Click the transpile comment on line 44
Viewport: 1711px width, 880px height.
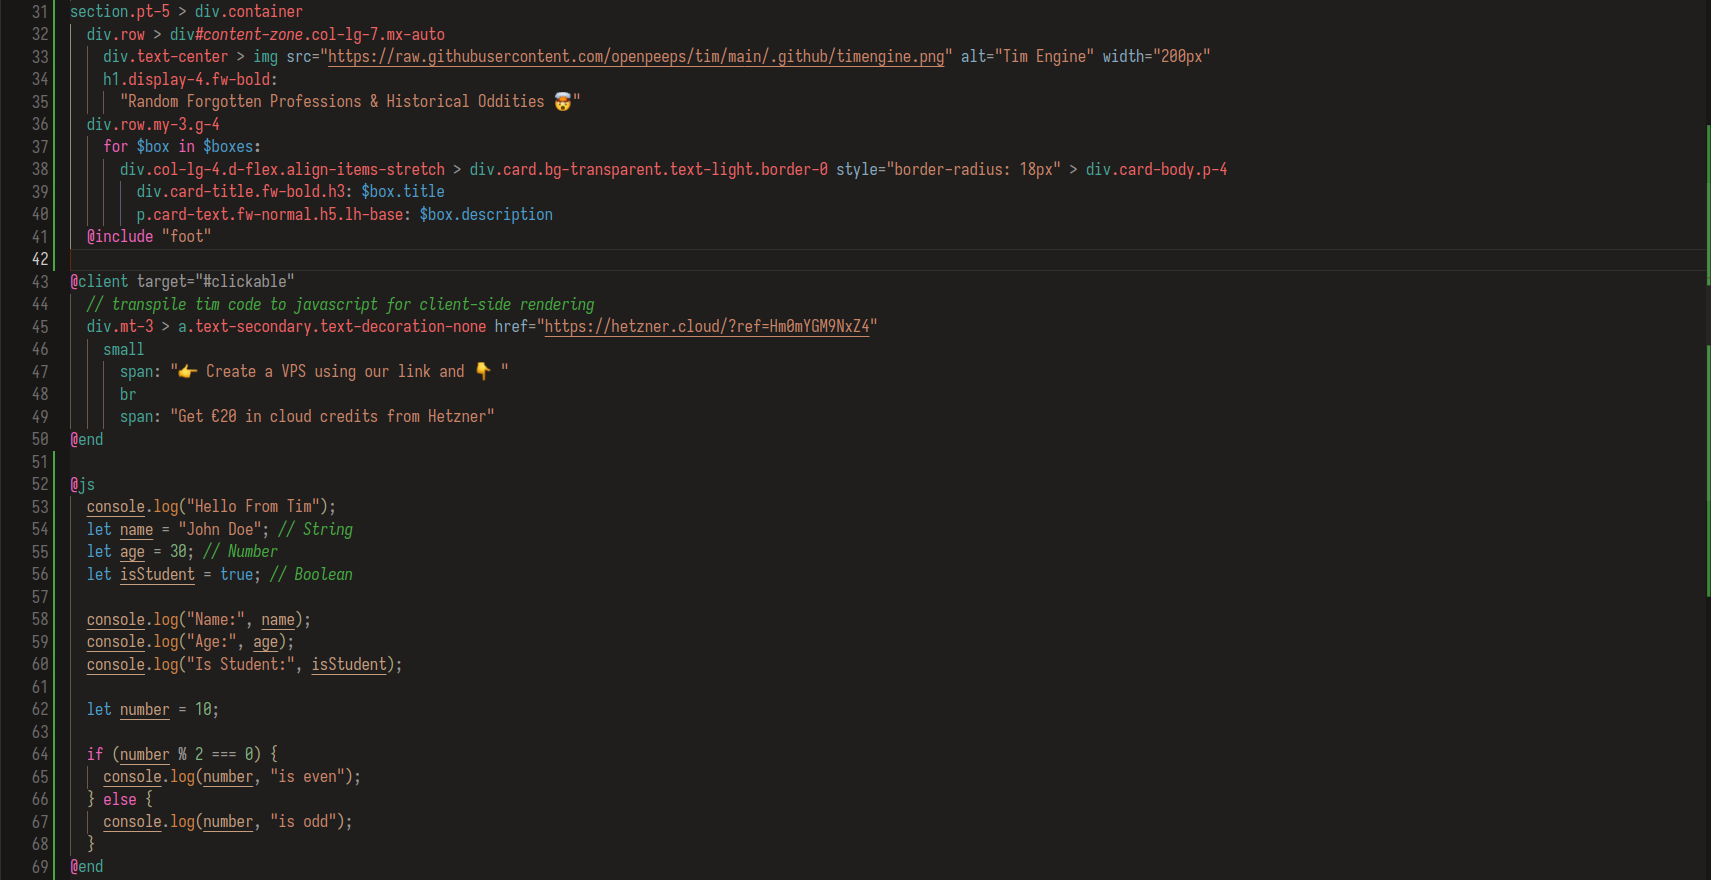pyautogui.click(x=340, y=305)
